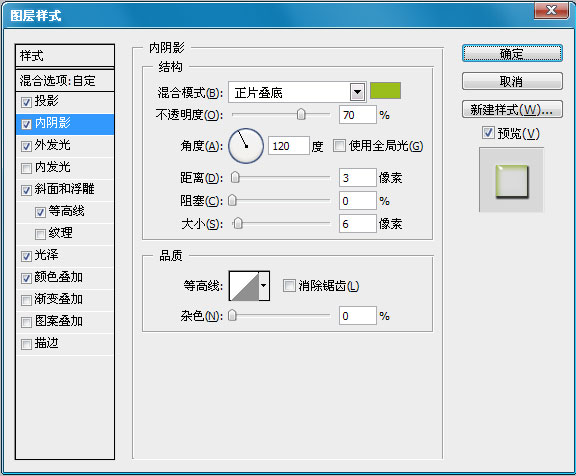Select the 斜面和浮雕 style entry label
This screenshot has height=476, width=576.
[x=65, y=189]
